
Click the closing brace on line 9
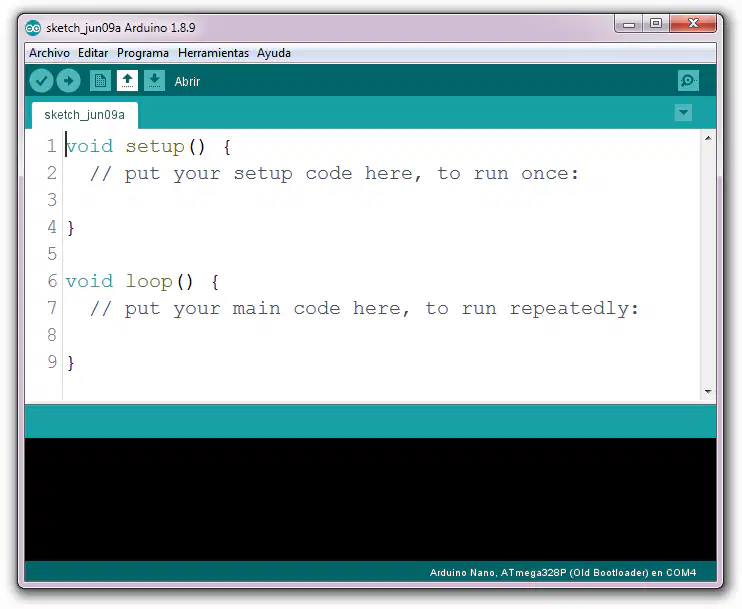click(x=71, y=363)
